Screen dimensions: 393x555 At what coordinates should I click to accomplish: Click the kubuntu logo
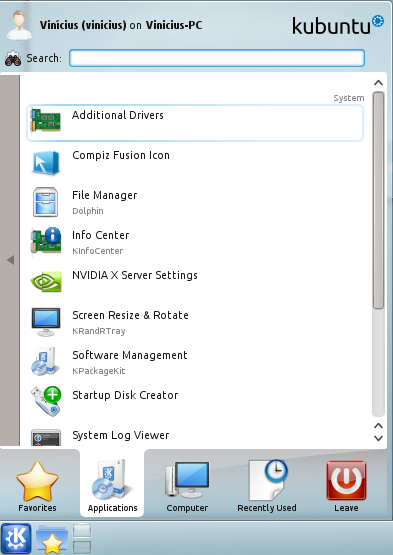338,25
